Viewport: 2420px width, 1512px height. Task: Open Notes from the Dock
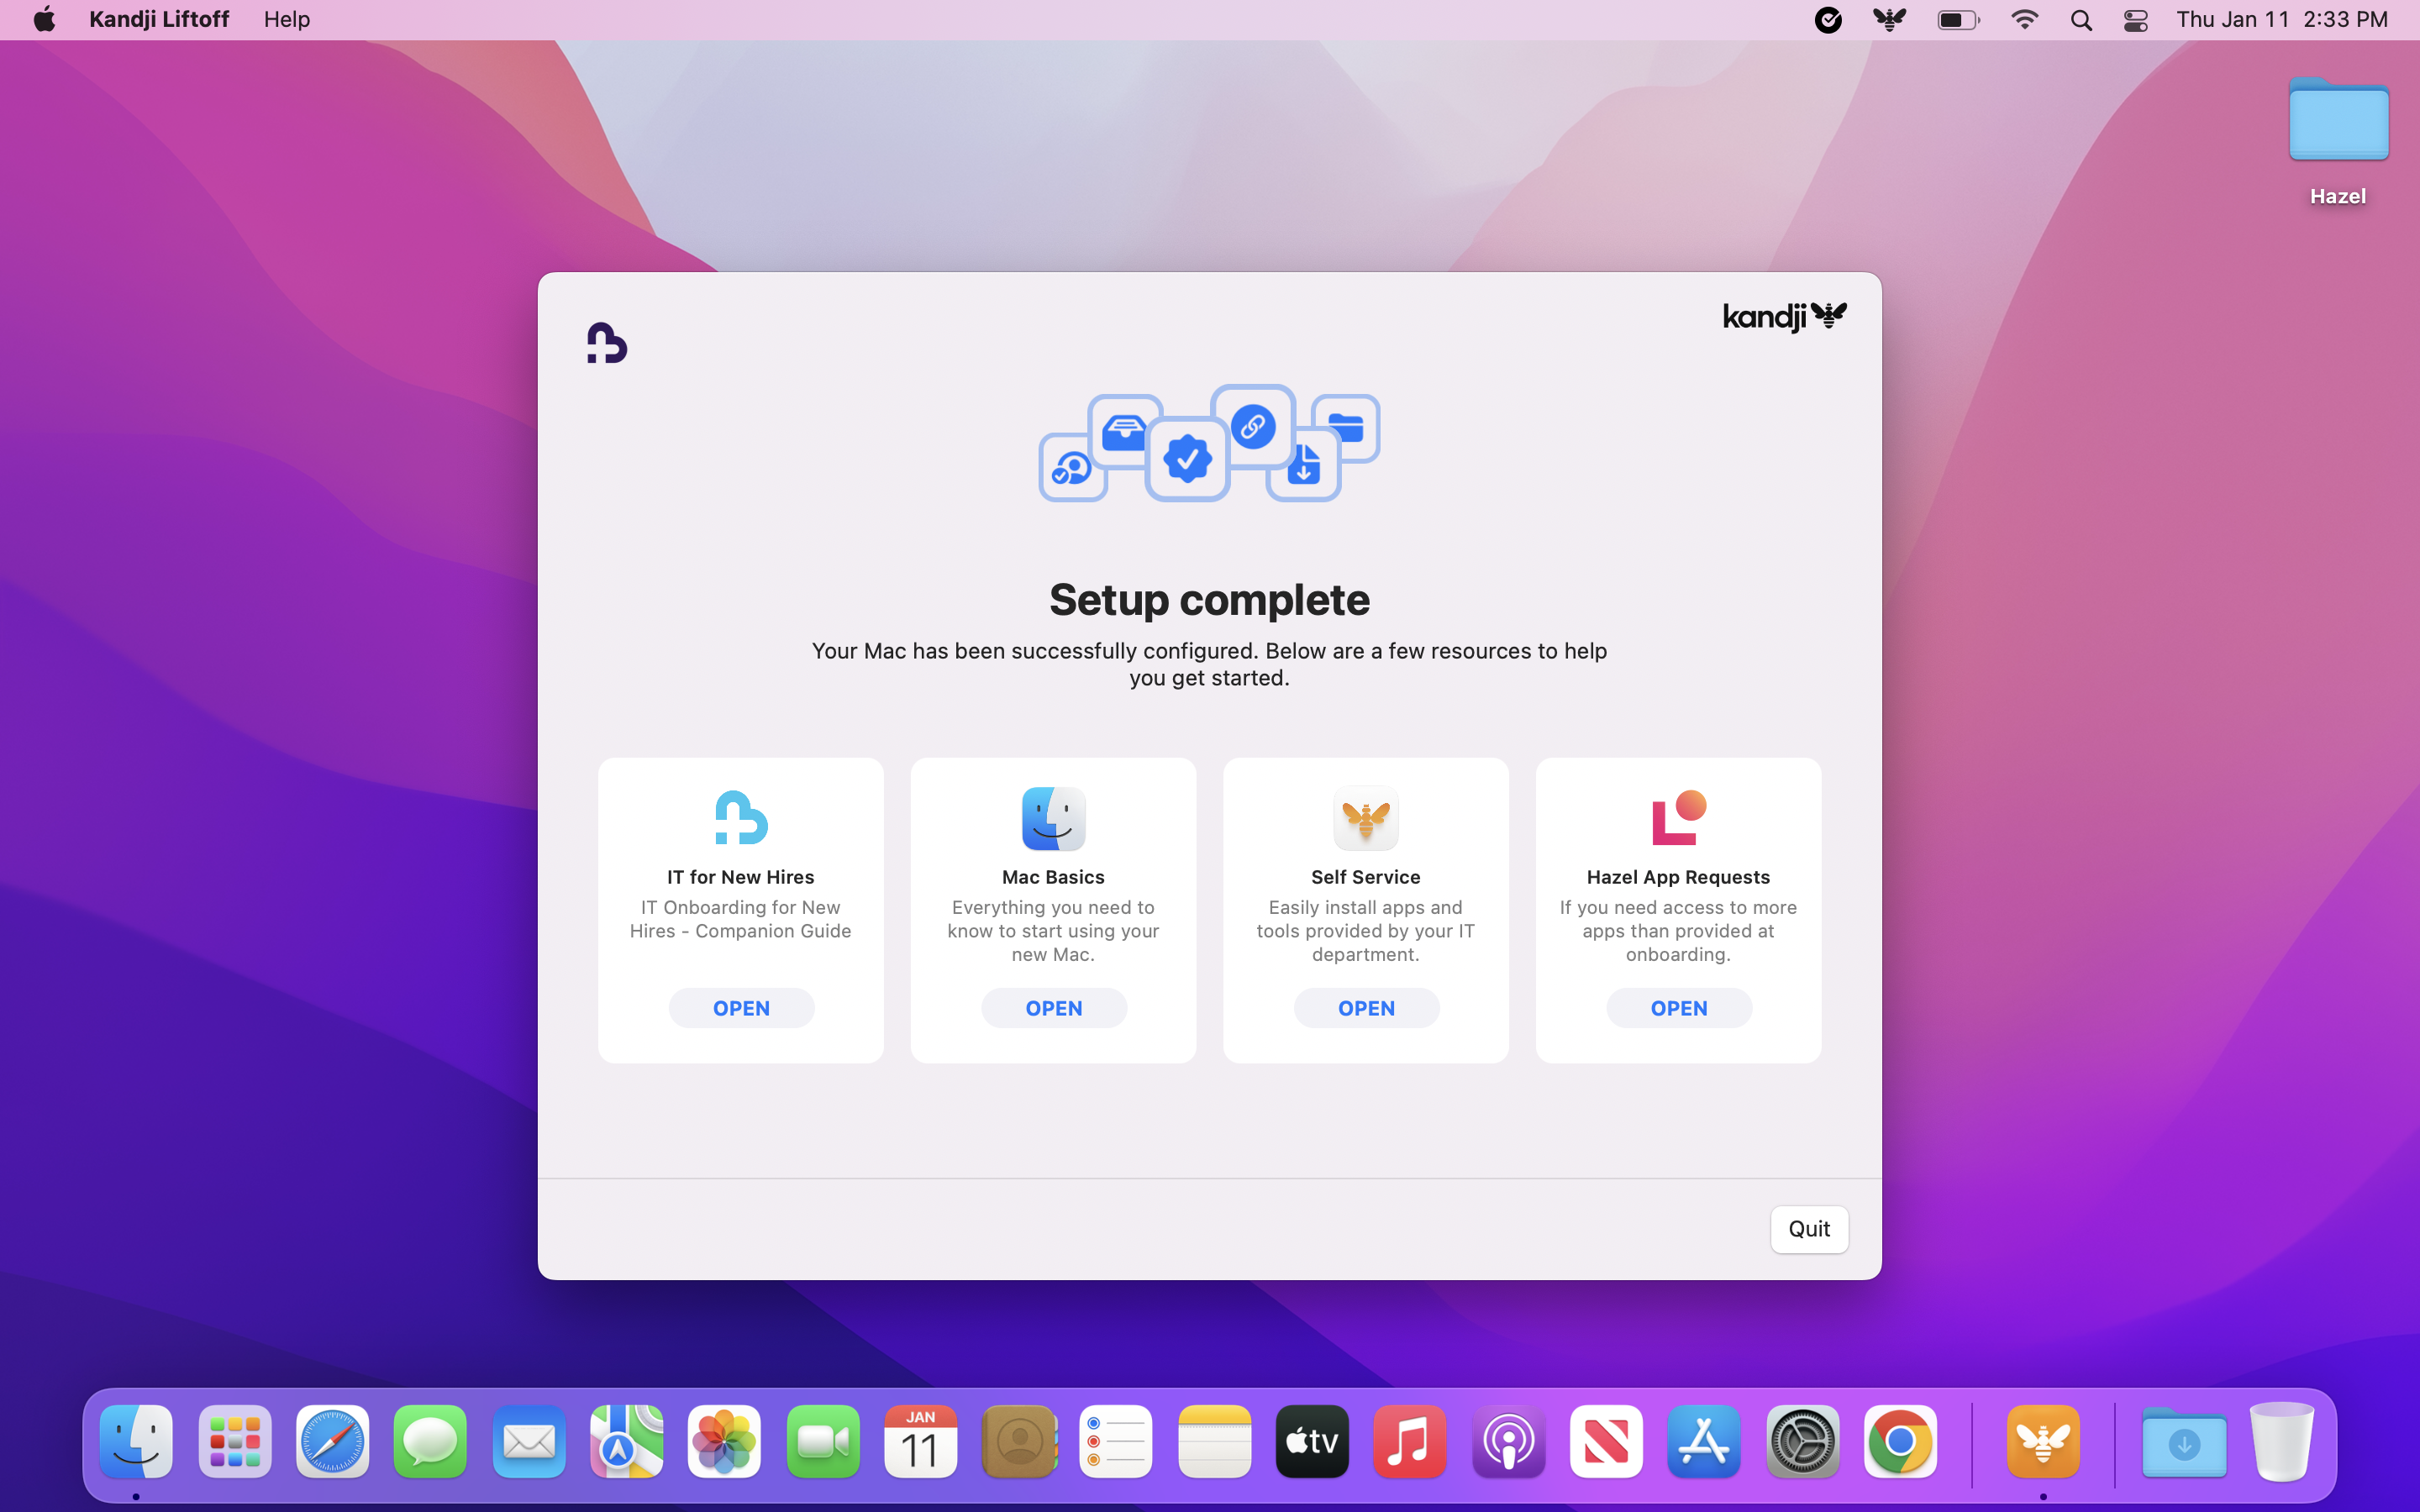[x=1215, y=1442]
